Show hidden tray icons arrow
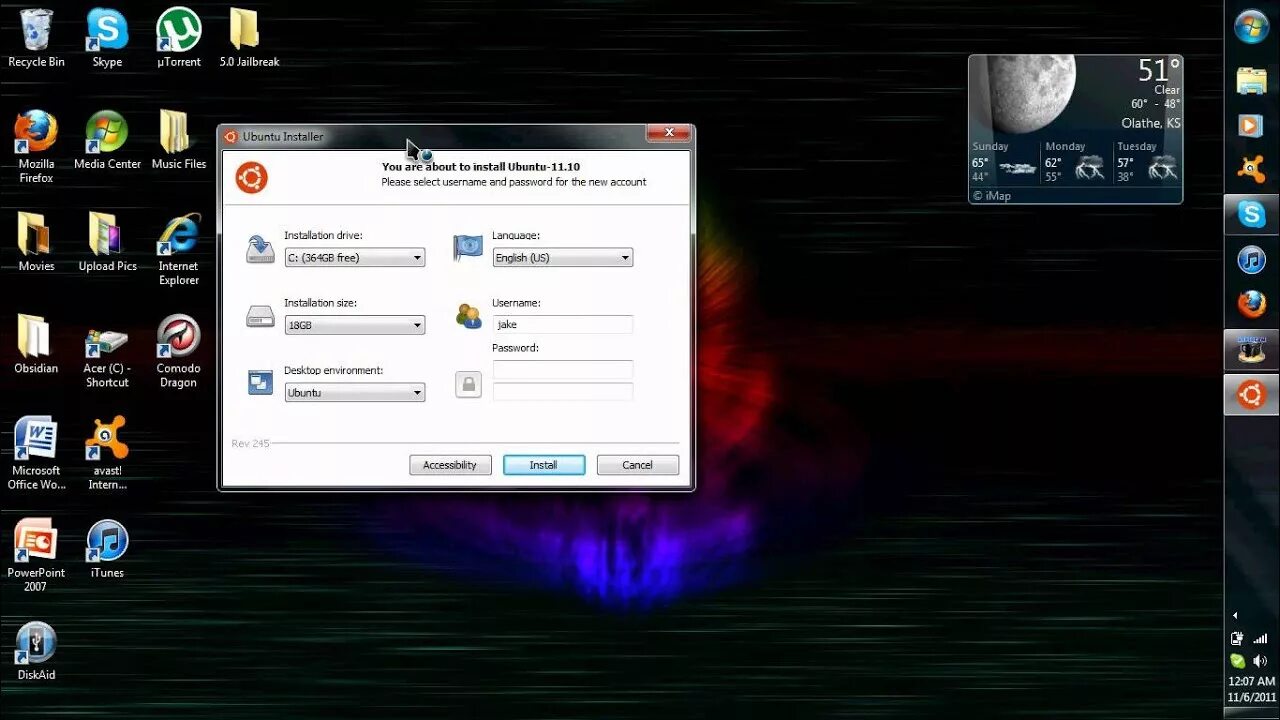The image size is (1280, 720). tap(1235, 615)
